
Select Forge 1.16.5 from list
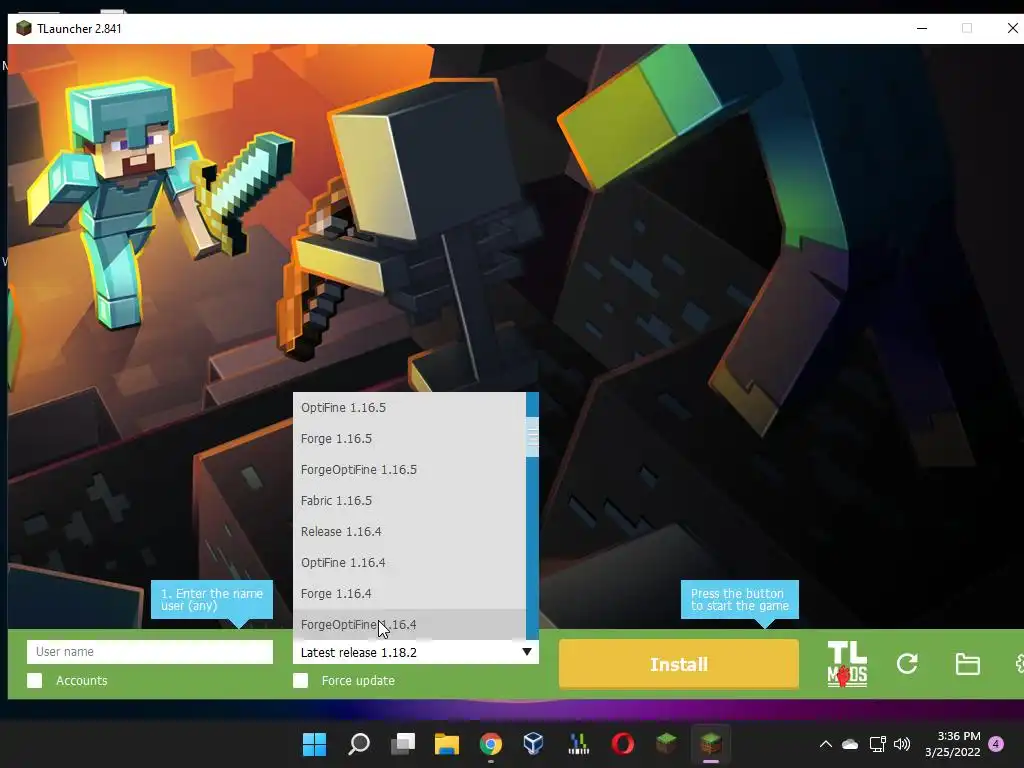click(x=409, y=438)
